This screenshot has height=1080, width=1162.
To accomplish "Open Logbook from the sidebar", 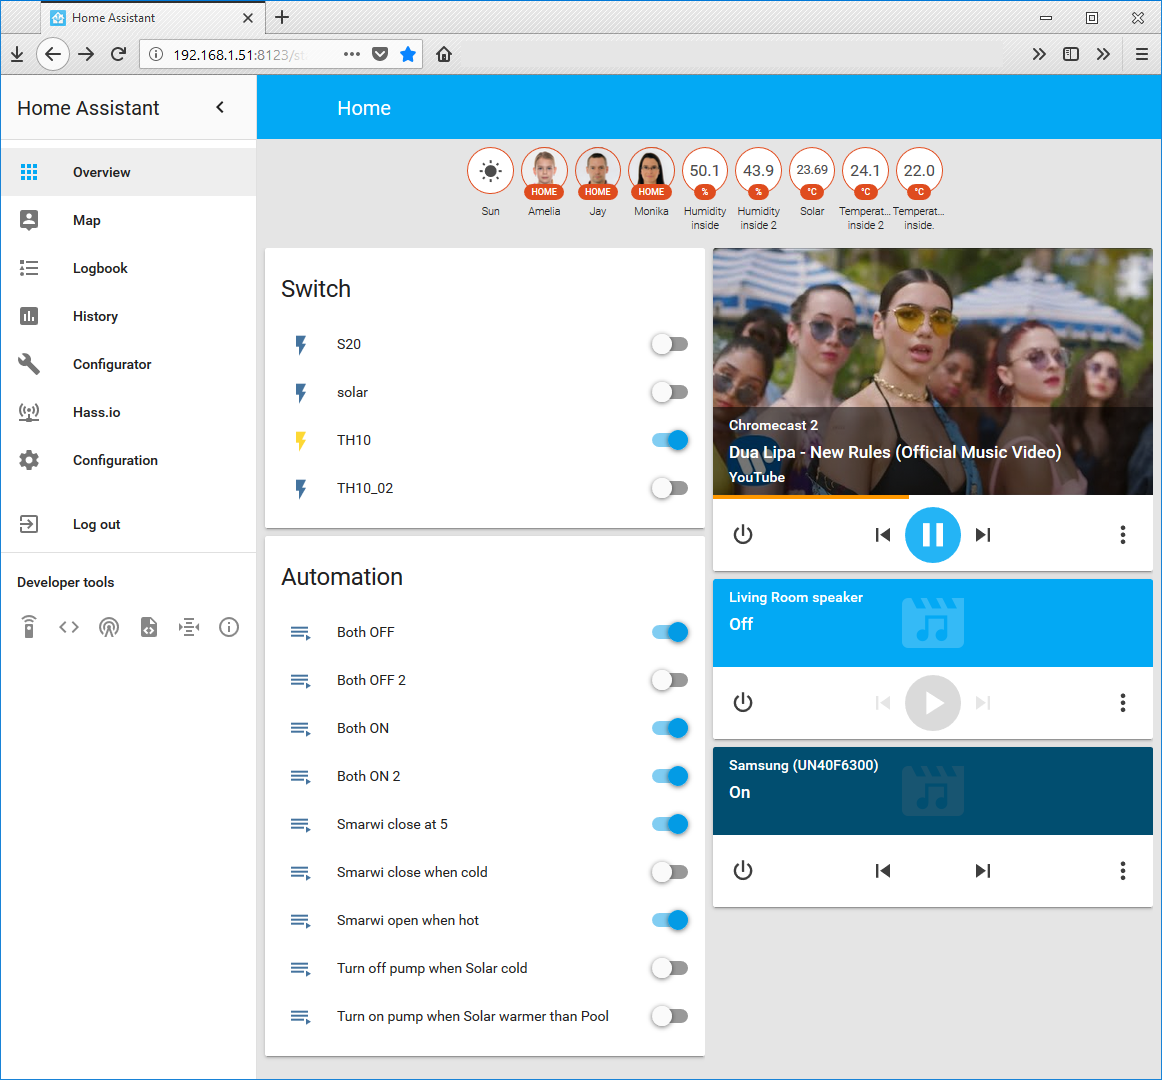I will pyautogui.click(x=129, y=268).
